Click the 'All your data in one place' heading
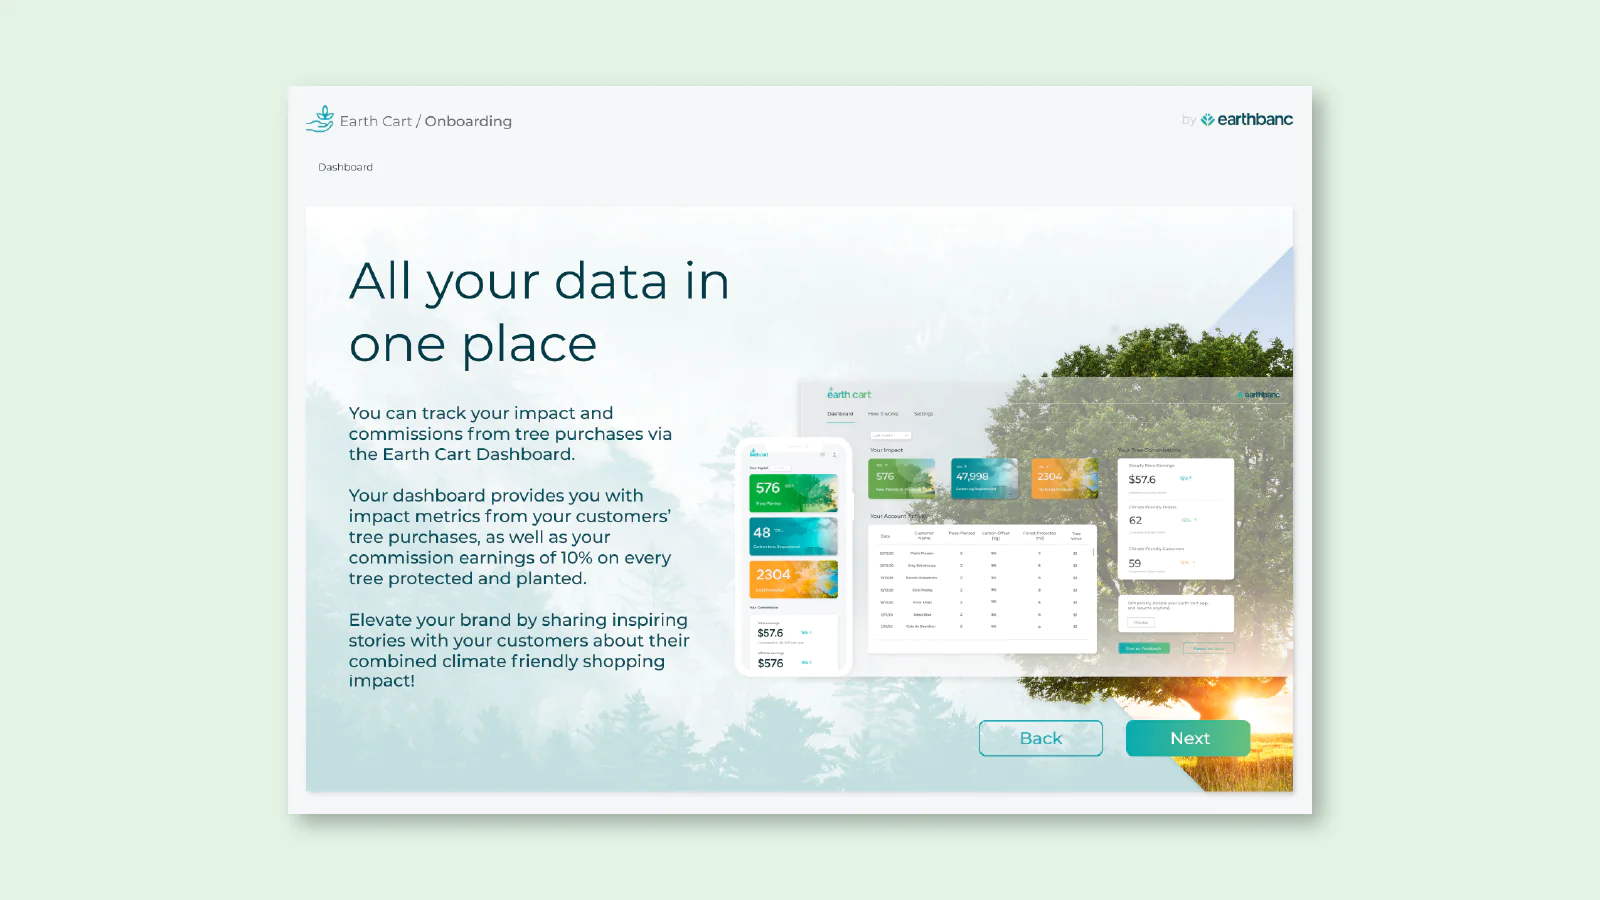 (539, 312)
